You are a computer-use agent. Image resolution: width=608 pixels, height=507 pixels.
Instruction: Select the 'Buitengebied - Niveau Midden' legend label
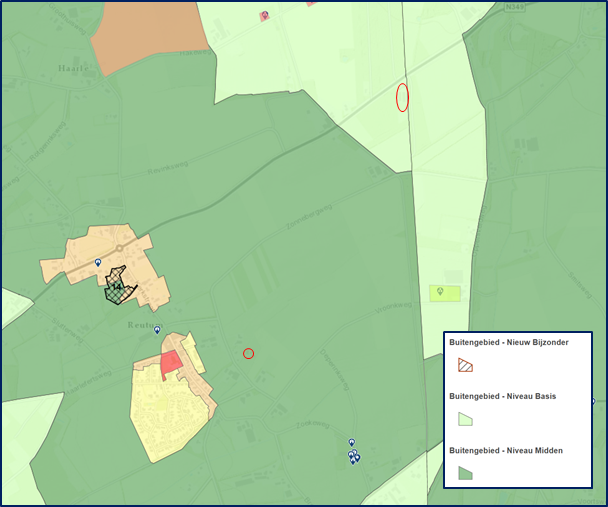pyautogui.click(x=506, y=450)
